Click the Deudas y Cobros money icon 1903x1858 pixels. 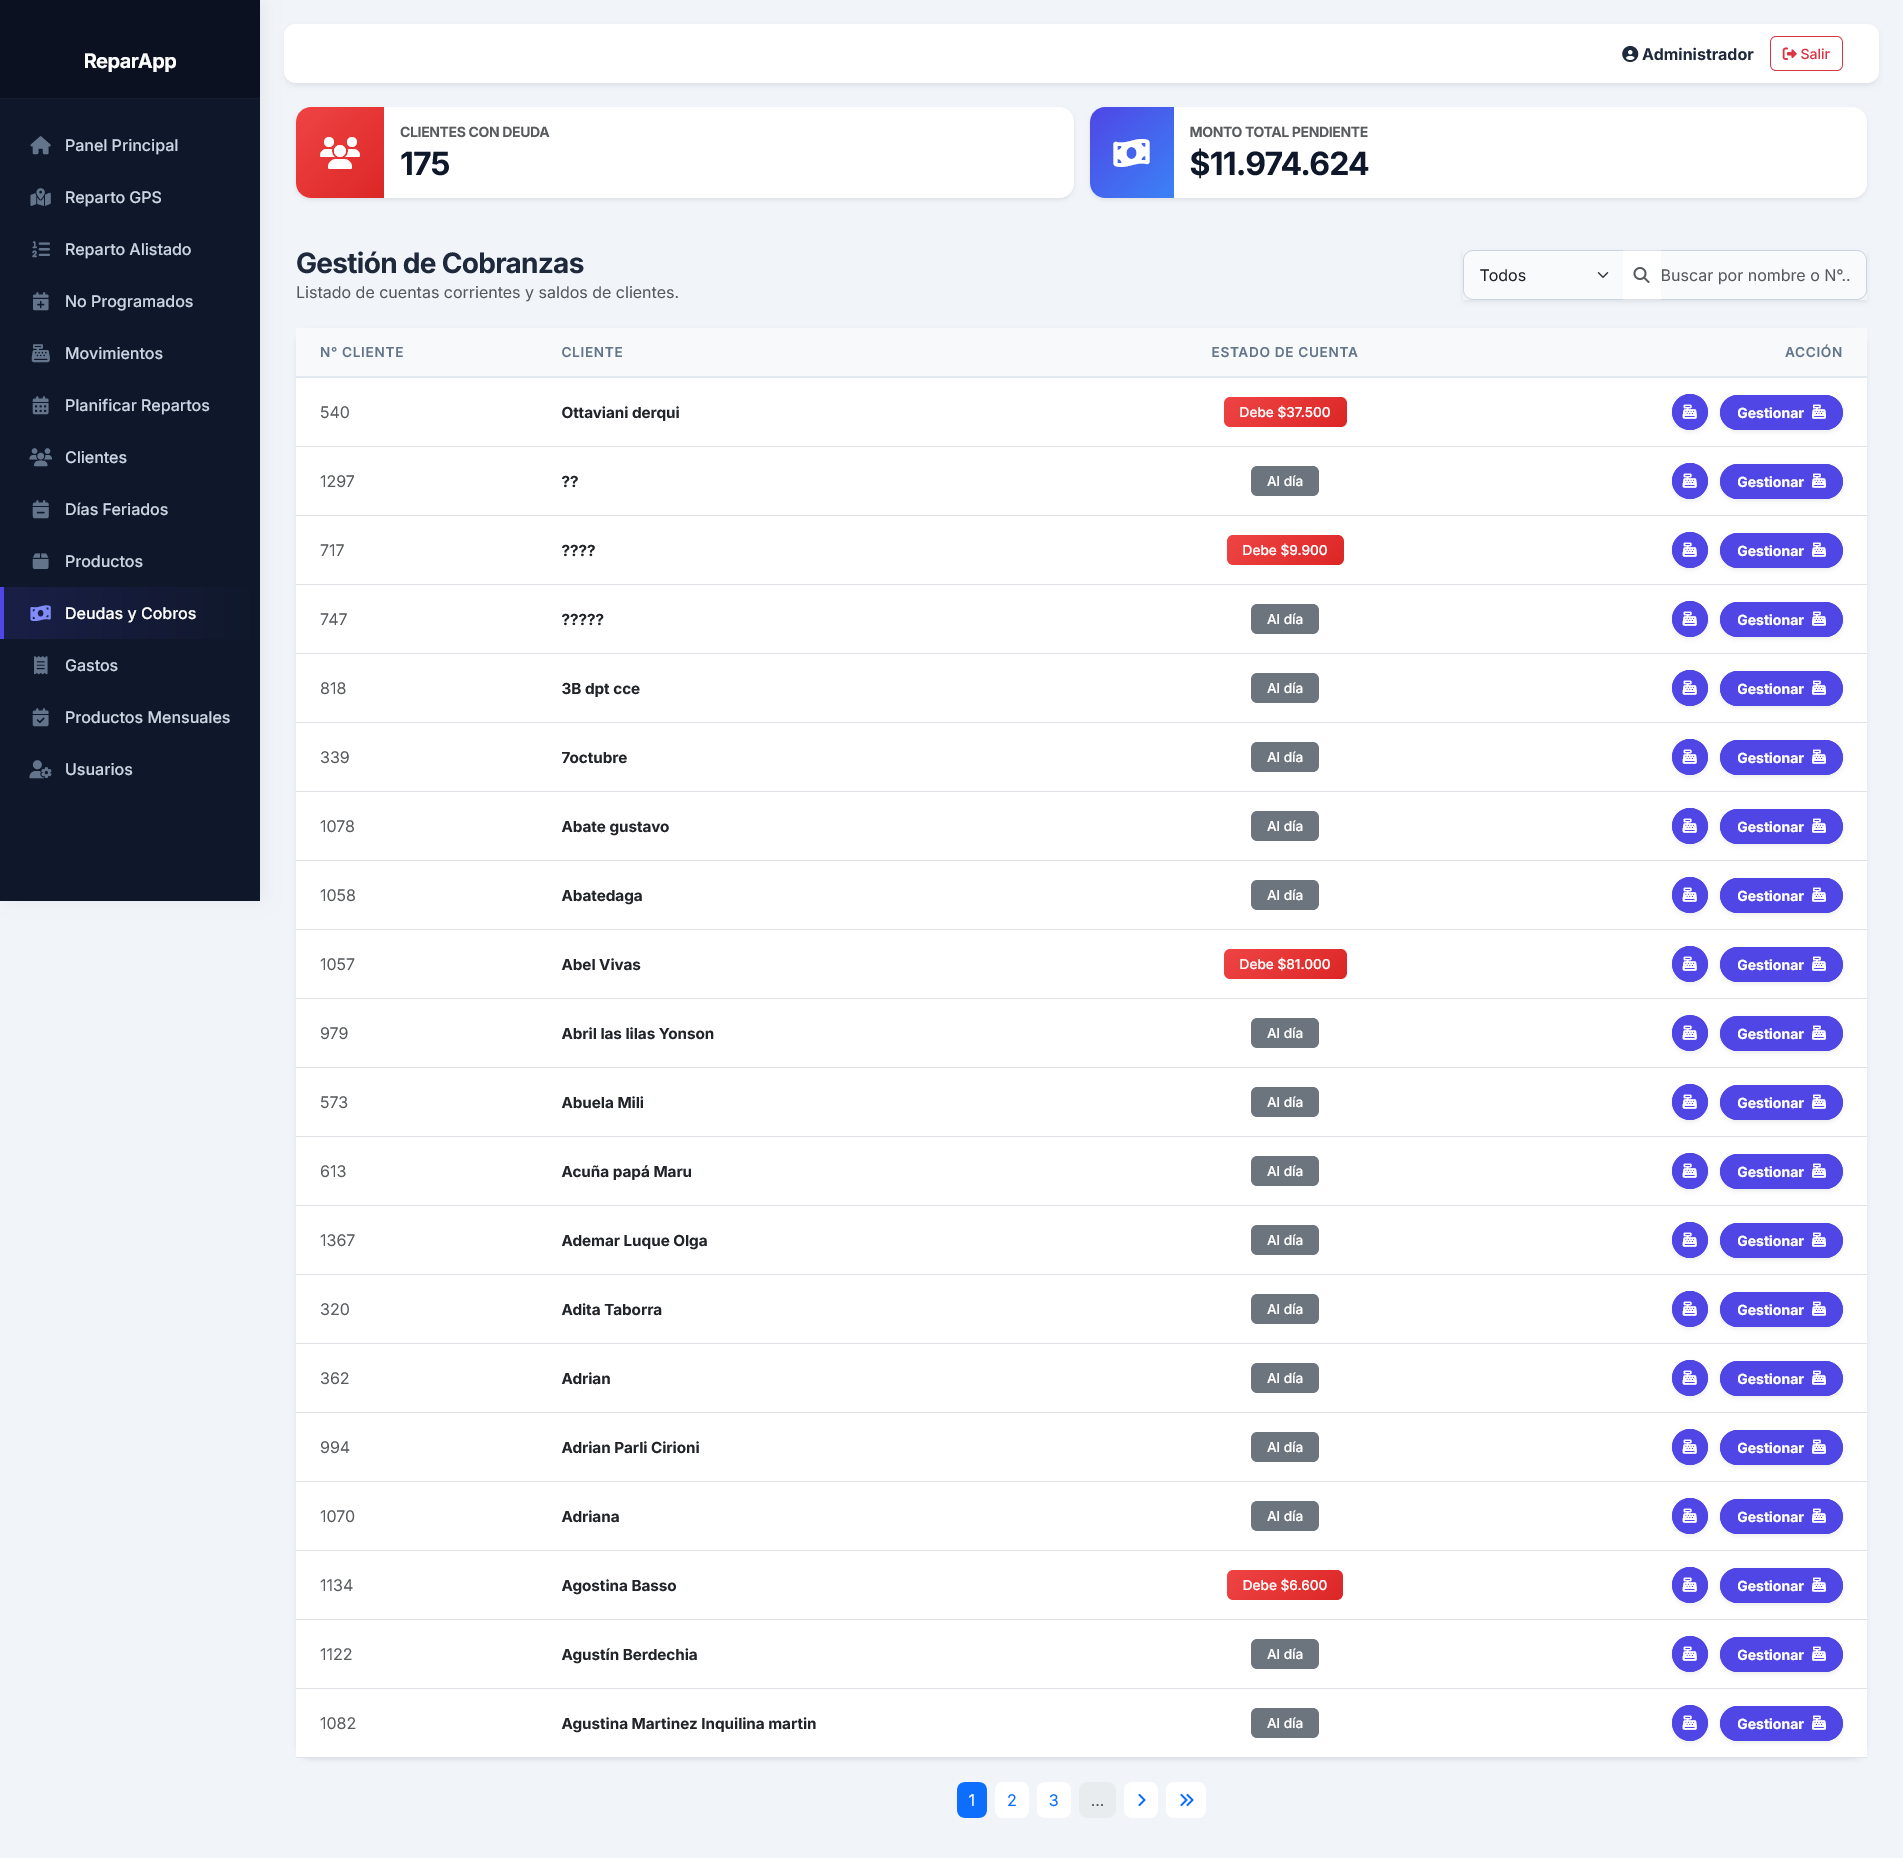click(x=41, y=613)
